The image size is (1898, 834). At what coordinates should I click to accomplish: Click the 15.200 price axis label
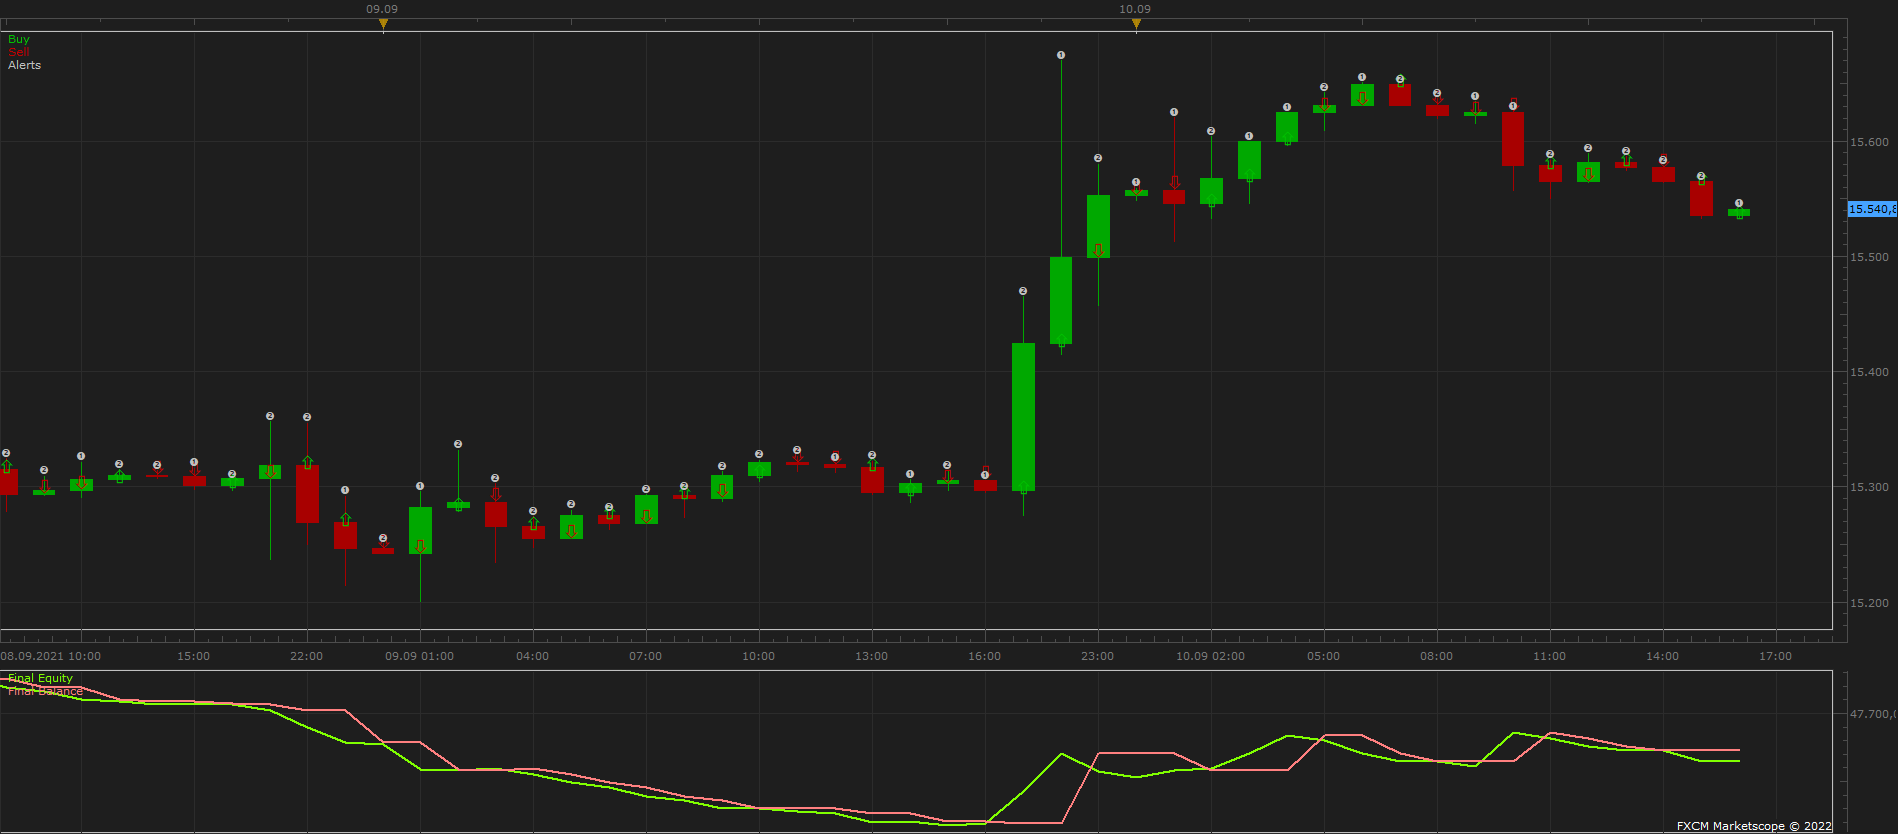1869,603
